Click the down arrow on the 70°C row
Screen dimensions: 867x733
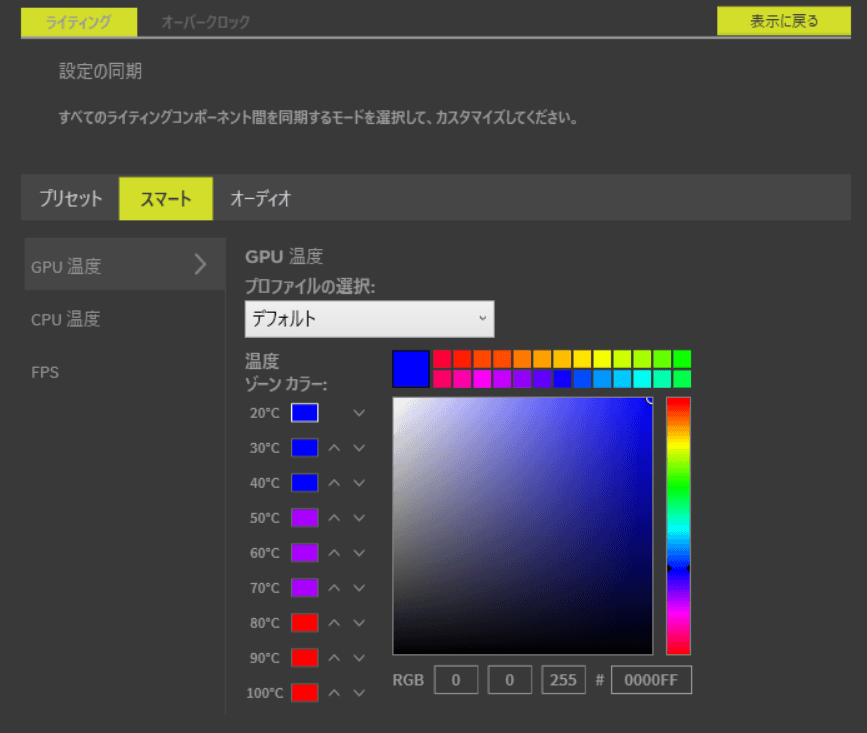(x=359, y=588)
